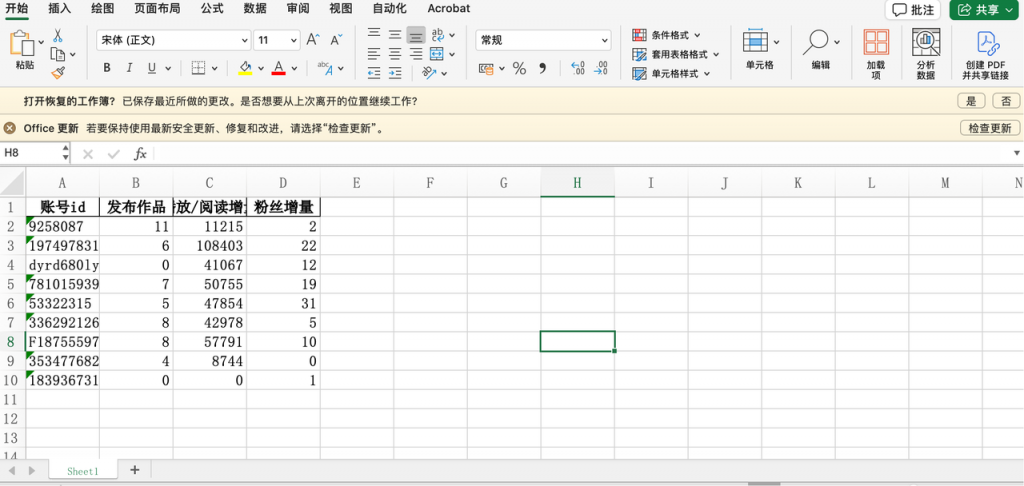Click the center text horizontally icon
The height and width of the screenshot is (486, 1024).
395,54
